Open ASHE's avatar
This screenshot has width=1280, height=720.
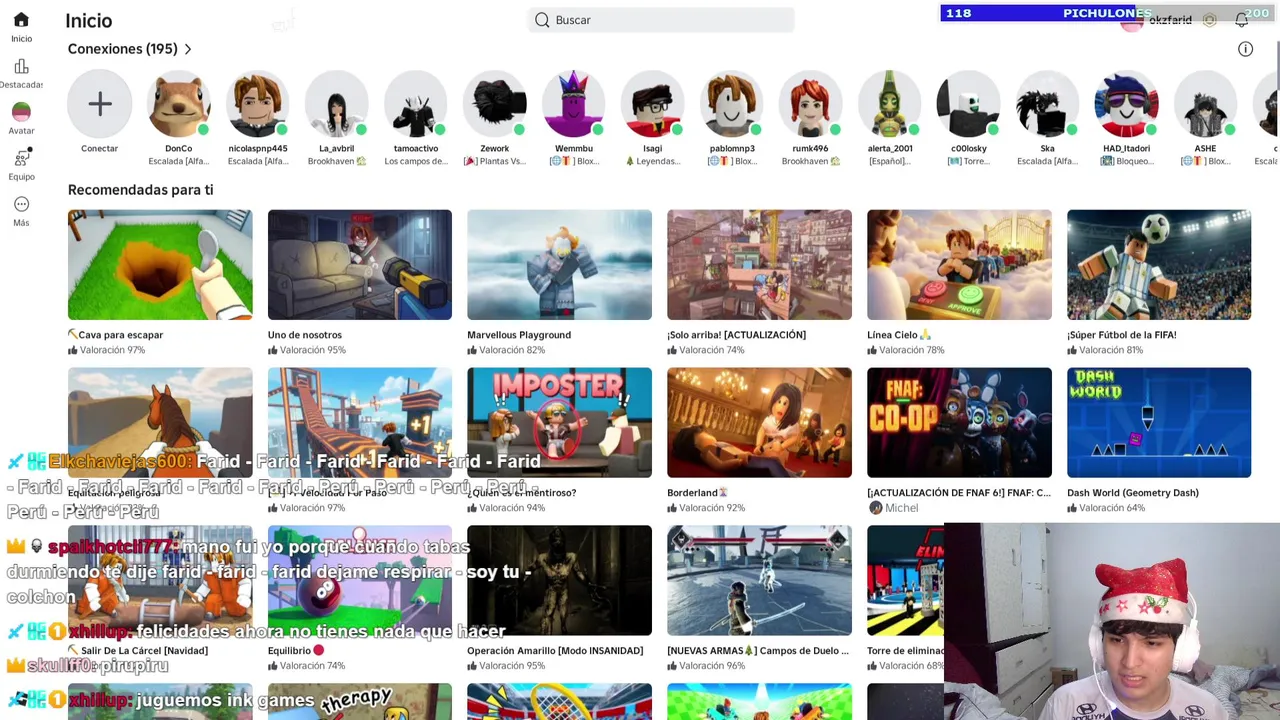point(1206,104)
